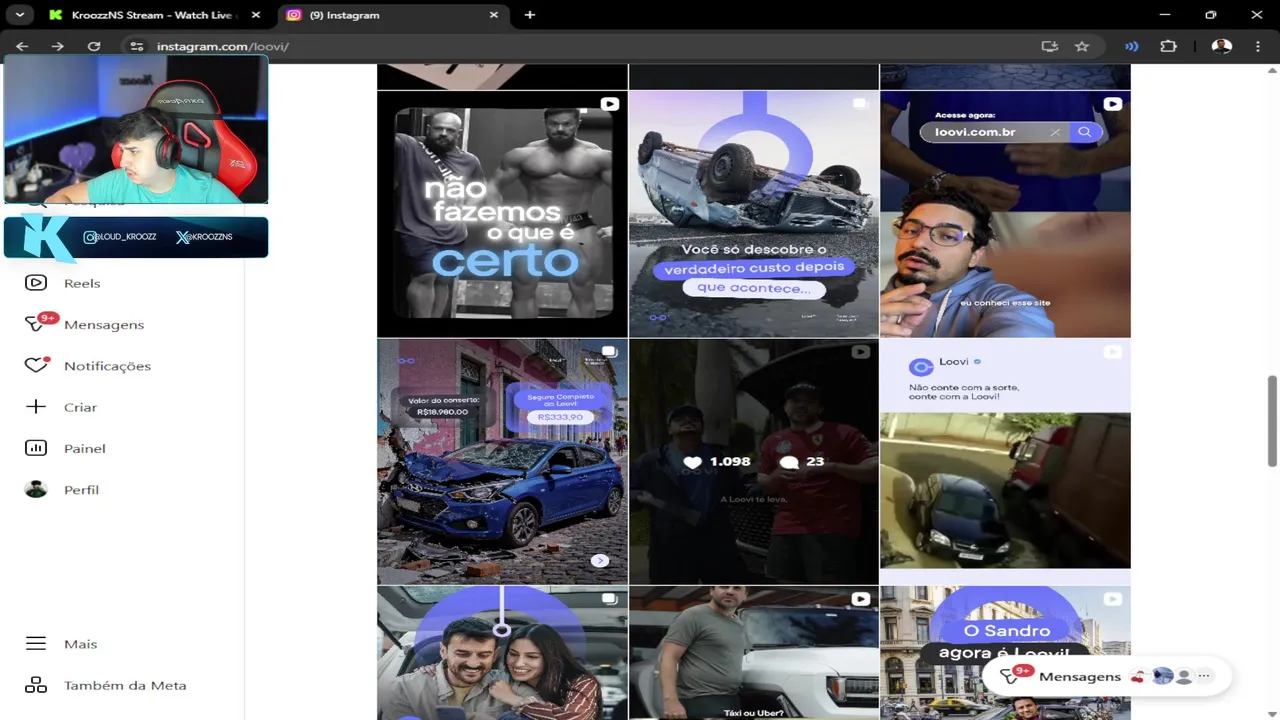Click the @KROOZZNS X handle

(204, 237)
